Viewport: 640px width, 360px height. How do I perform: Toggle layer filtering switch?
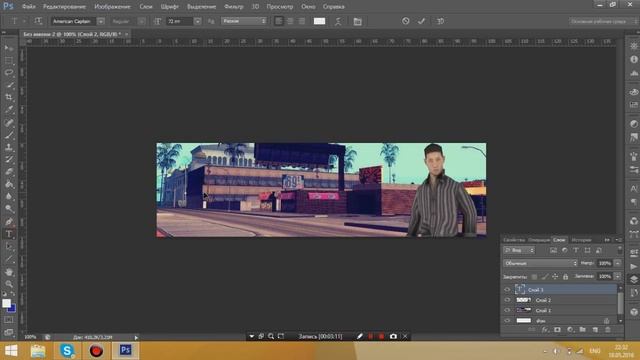pos(620,249)
